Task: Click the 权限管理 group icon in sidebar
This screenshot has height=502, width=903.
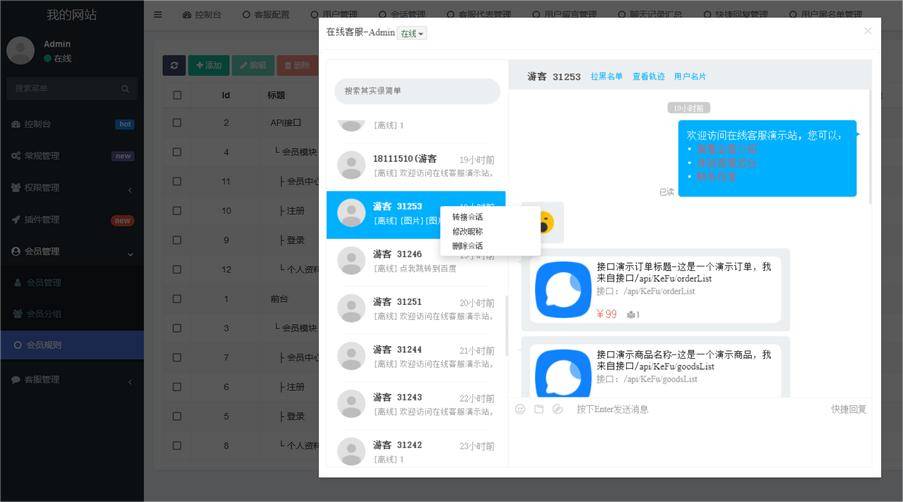Action: [16, 188]
